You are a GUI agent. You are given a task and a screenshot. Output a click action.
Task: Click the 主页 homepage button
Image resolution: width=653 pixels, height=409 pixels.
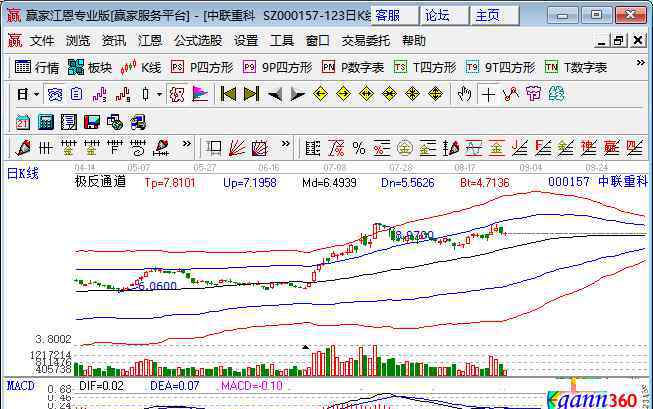[x=494, y=16]
